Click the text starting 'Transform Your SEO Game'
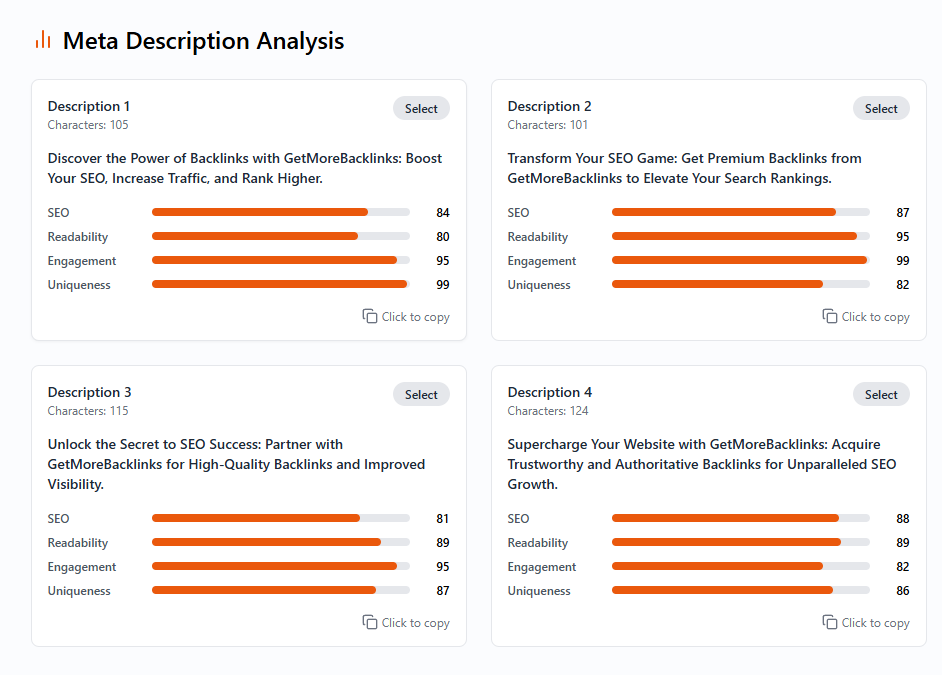 point(684,168)
